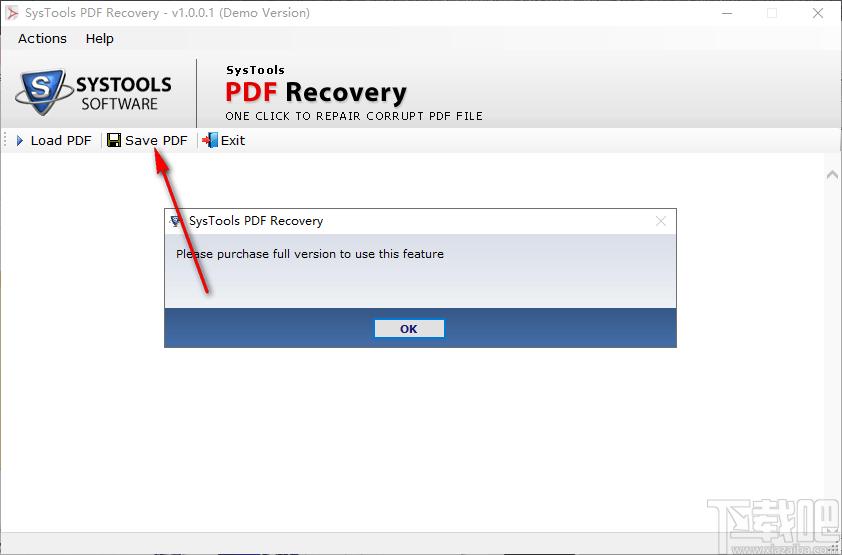This screenshot has height=555, width=842.
Task: Click the small icon in dialog title bar
Action: coord(175,221)
